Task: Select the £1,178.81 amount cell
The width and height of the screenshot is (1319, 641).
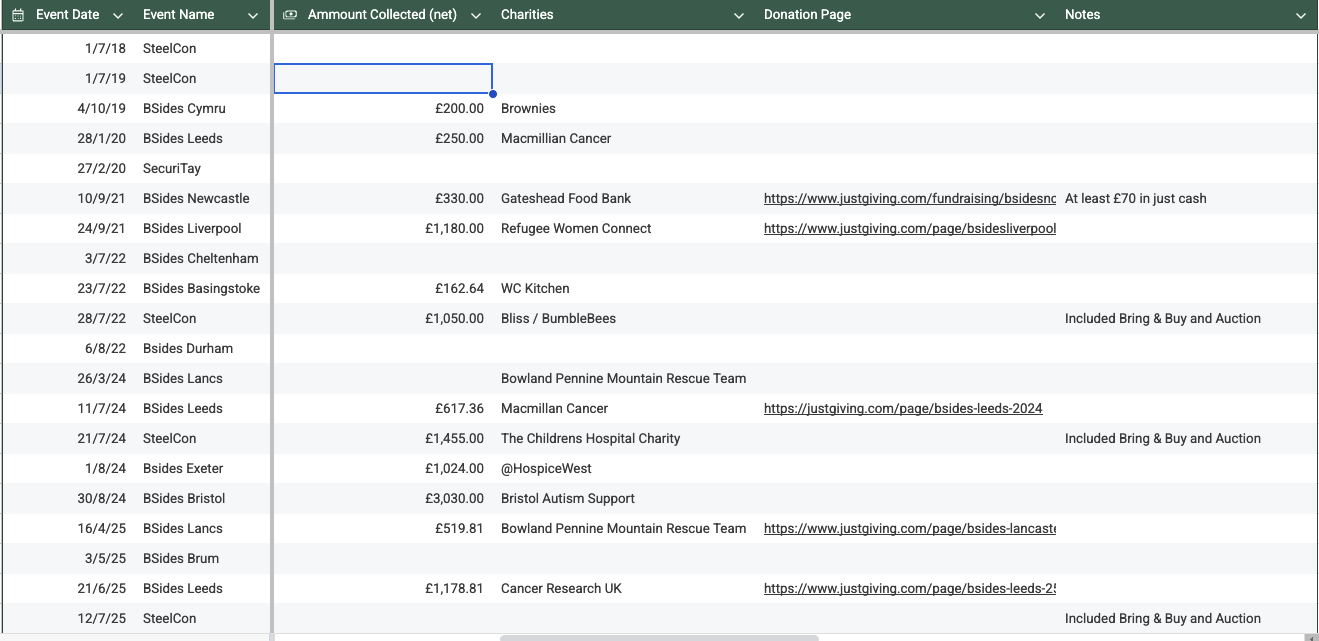Action: click(x=383, y=589)
